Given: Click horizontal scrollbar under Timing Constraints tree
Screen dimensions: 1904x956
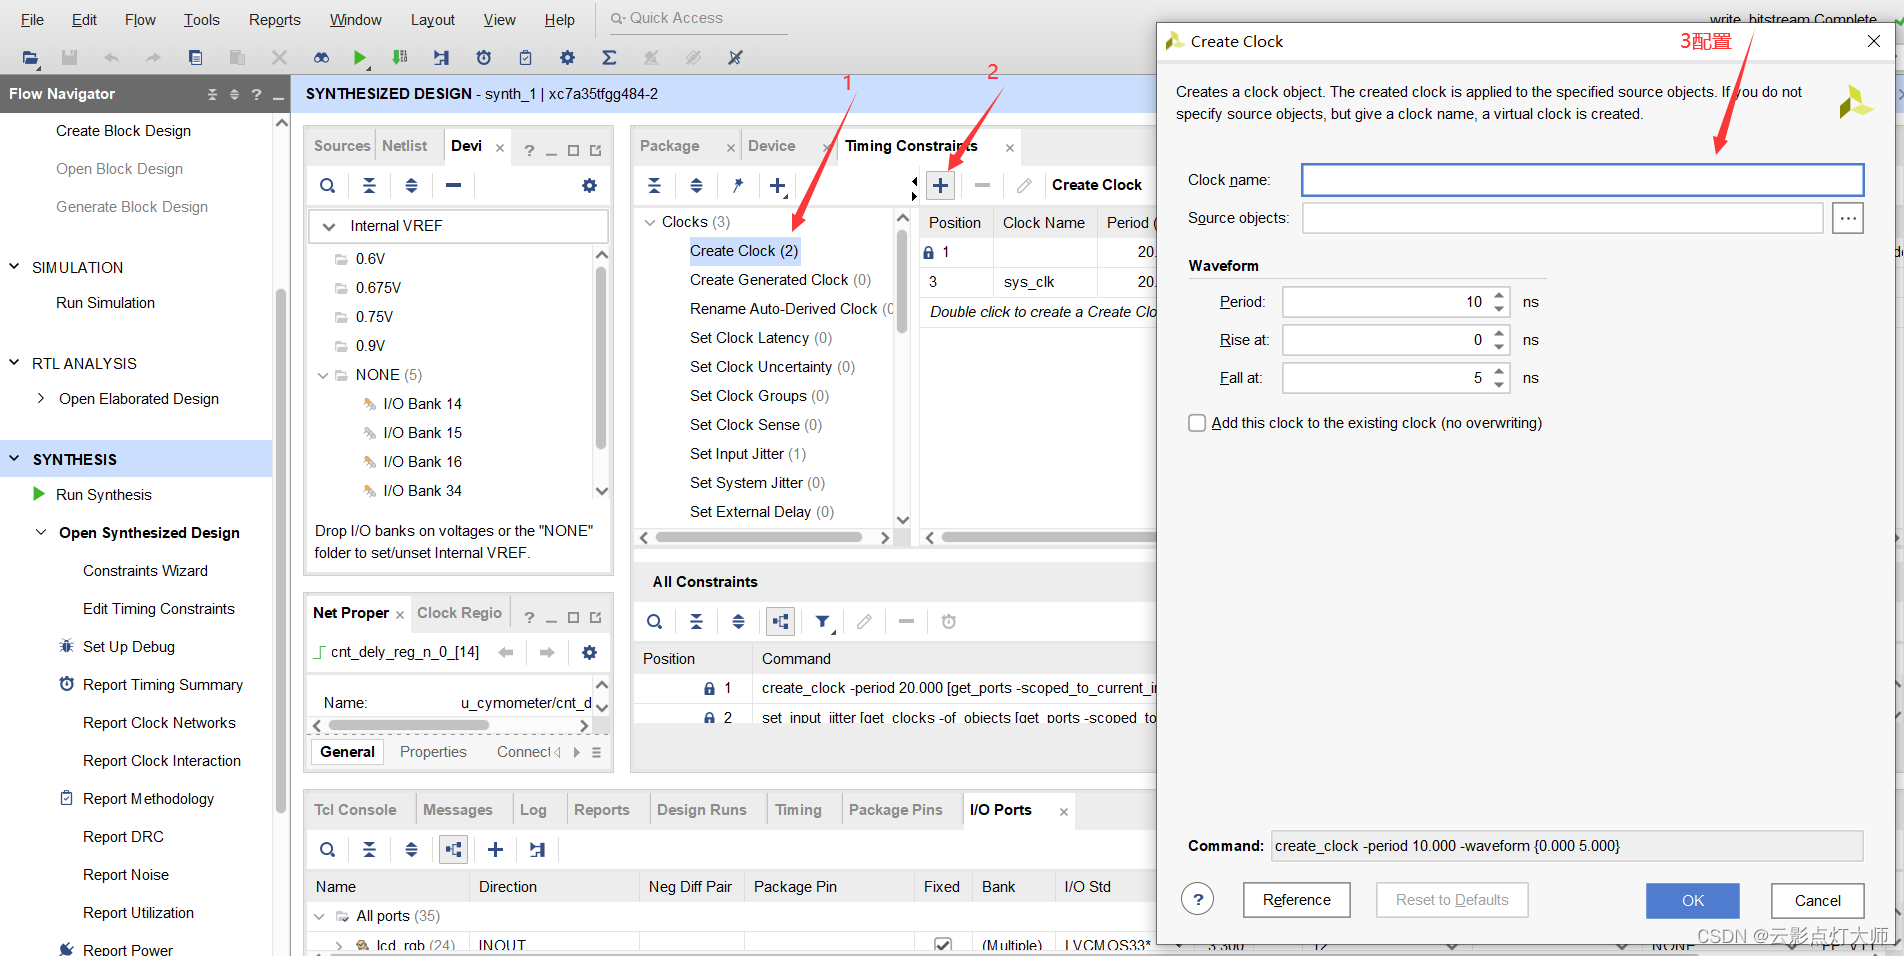Looking at the screenshot, I should (x=758, y=537).
